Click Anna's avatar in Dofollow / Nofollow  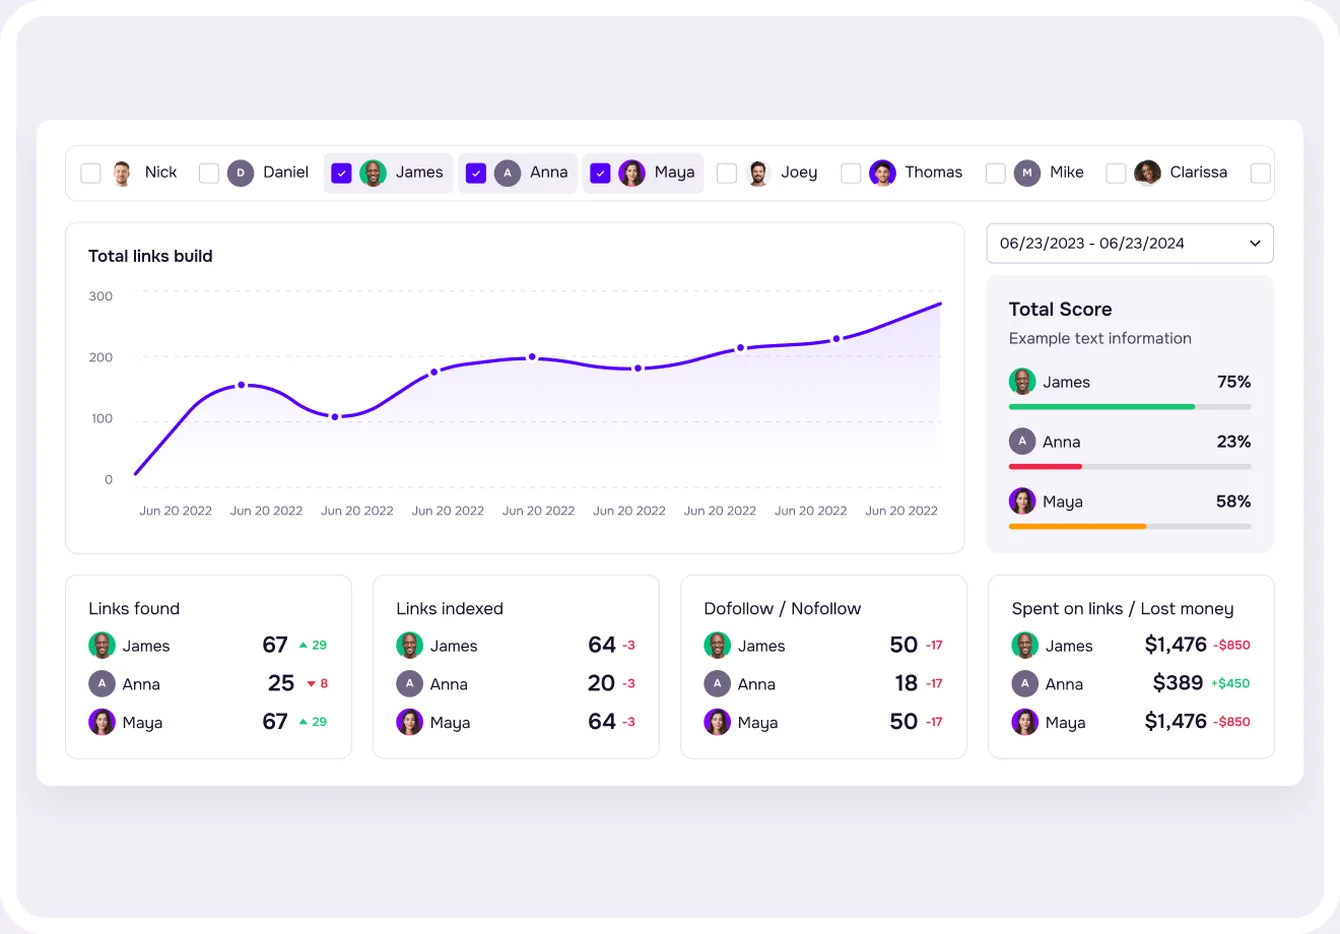click(x=717, y=684)
